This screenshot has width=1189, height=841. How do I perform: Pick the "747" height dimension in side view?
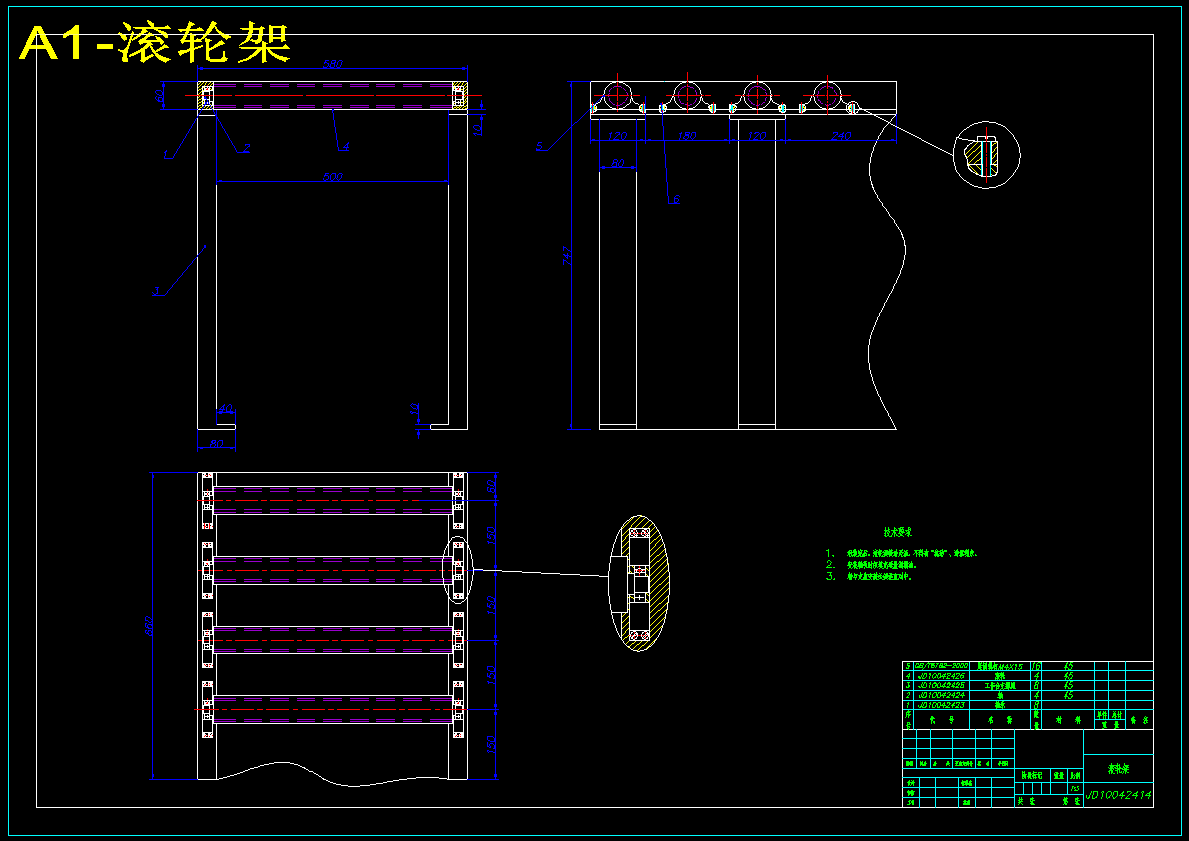(x=566, y=256)
